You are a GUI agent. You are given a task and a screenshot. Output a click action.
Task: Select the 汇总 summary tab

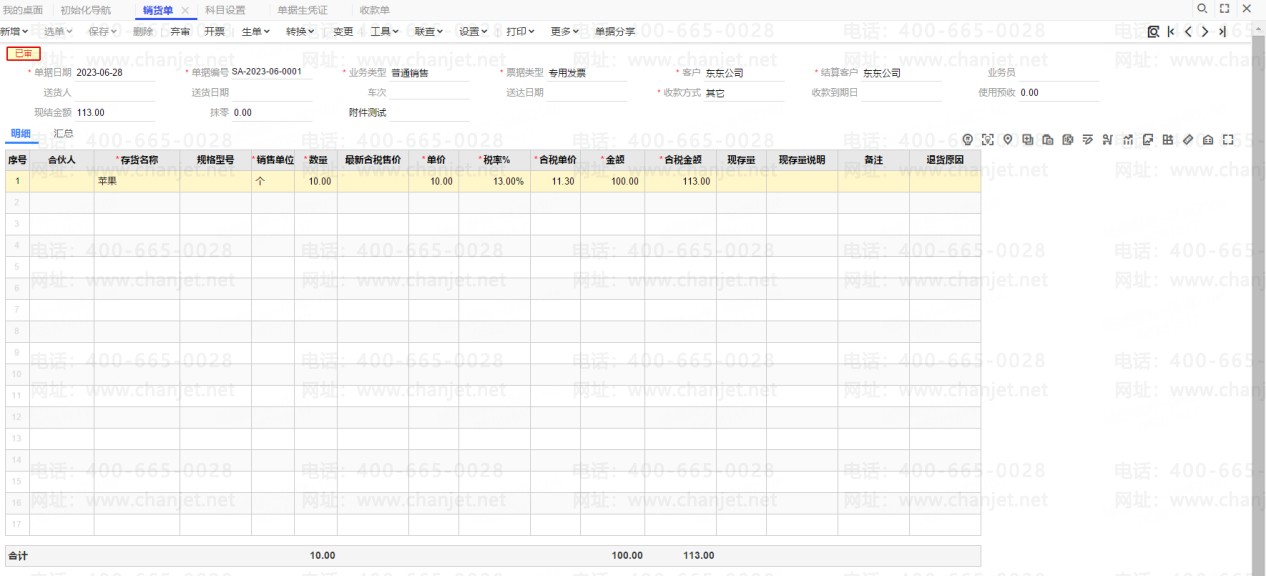click(x=63, y=133)
